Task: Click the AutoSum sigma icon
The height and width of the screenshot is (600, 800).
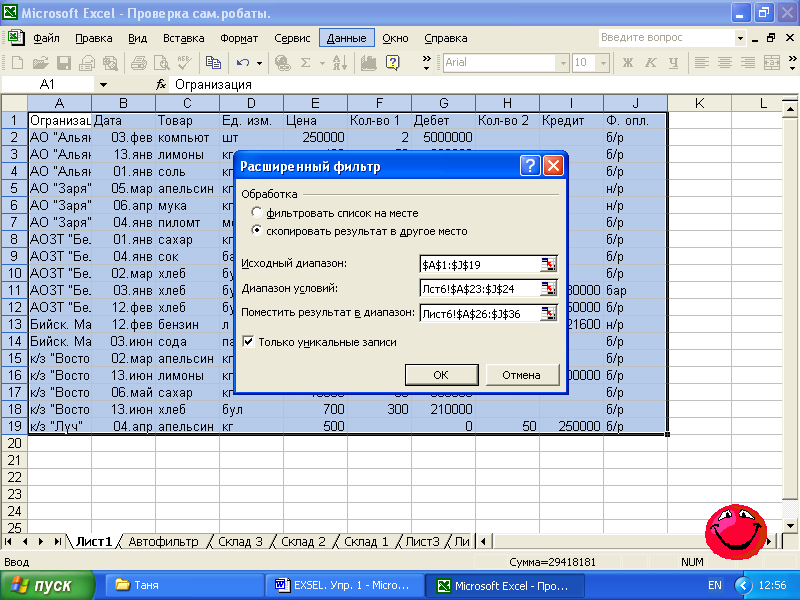Action: coord(306,62)
